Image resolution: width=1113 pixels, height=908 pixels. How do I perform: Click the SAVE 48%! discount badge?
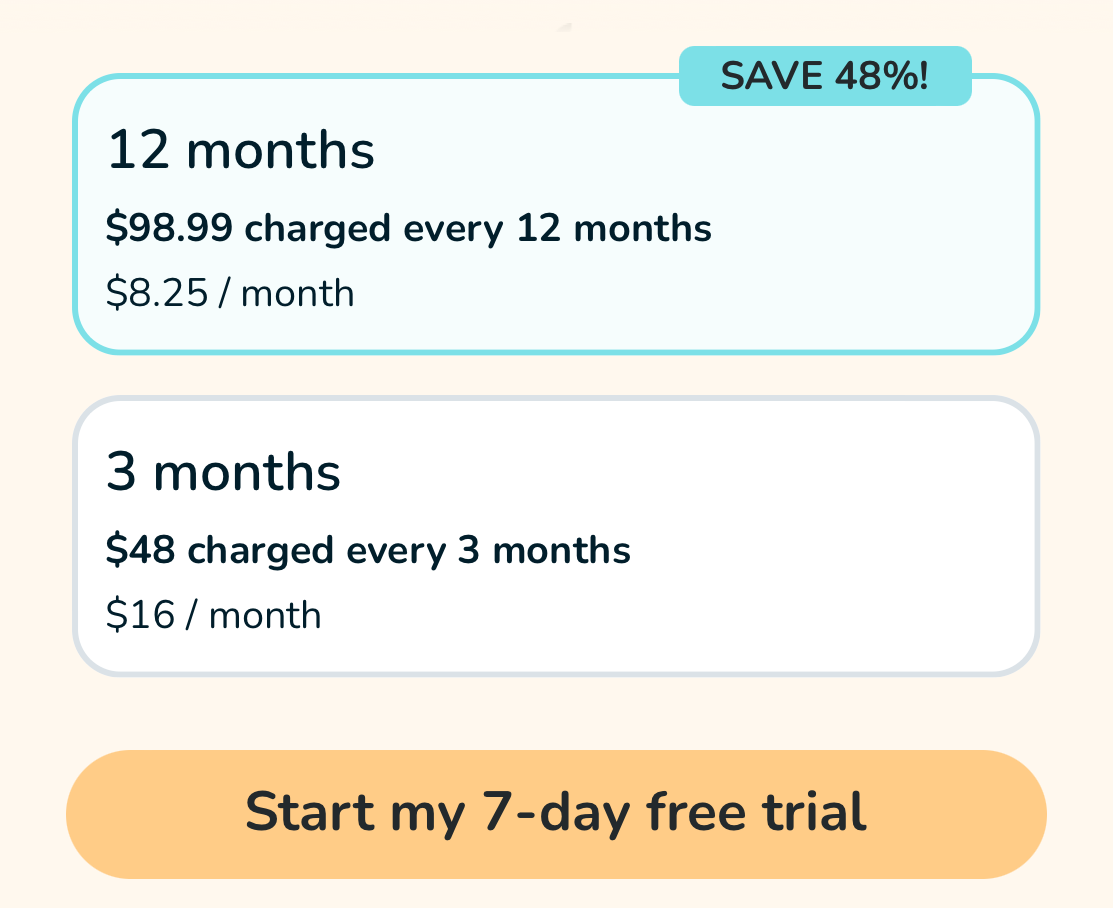tap(825, 76)
